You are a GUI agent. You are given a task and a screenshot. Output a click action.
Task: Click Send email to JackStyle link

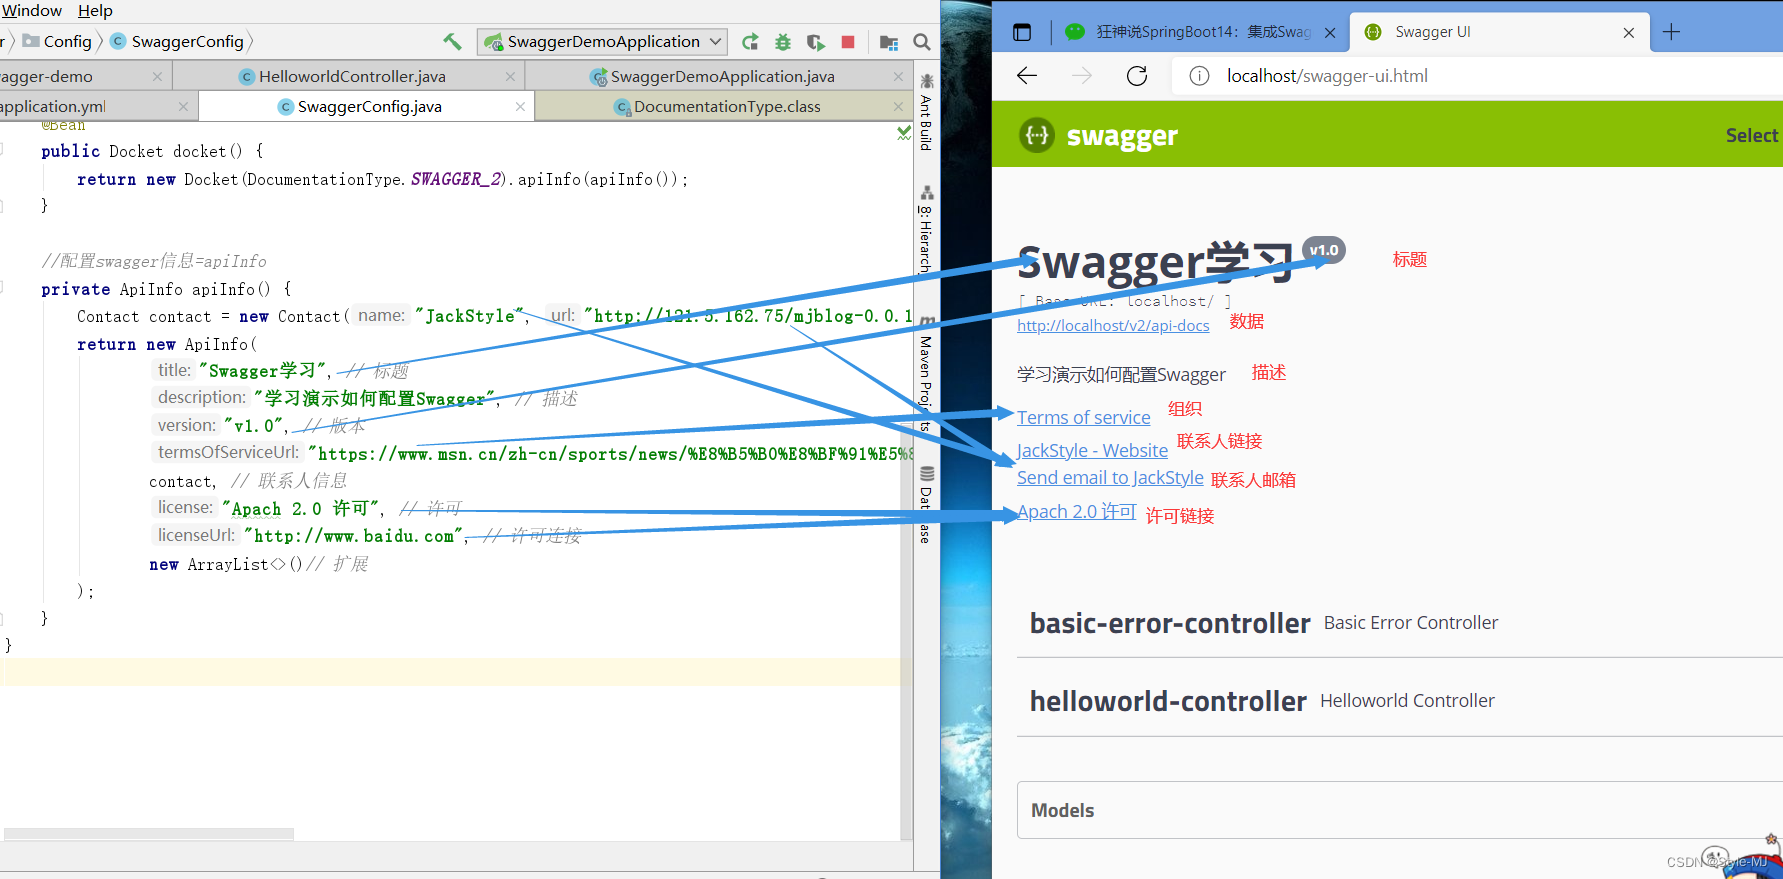coord(1110,478)
